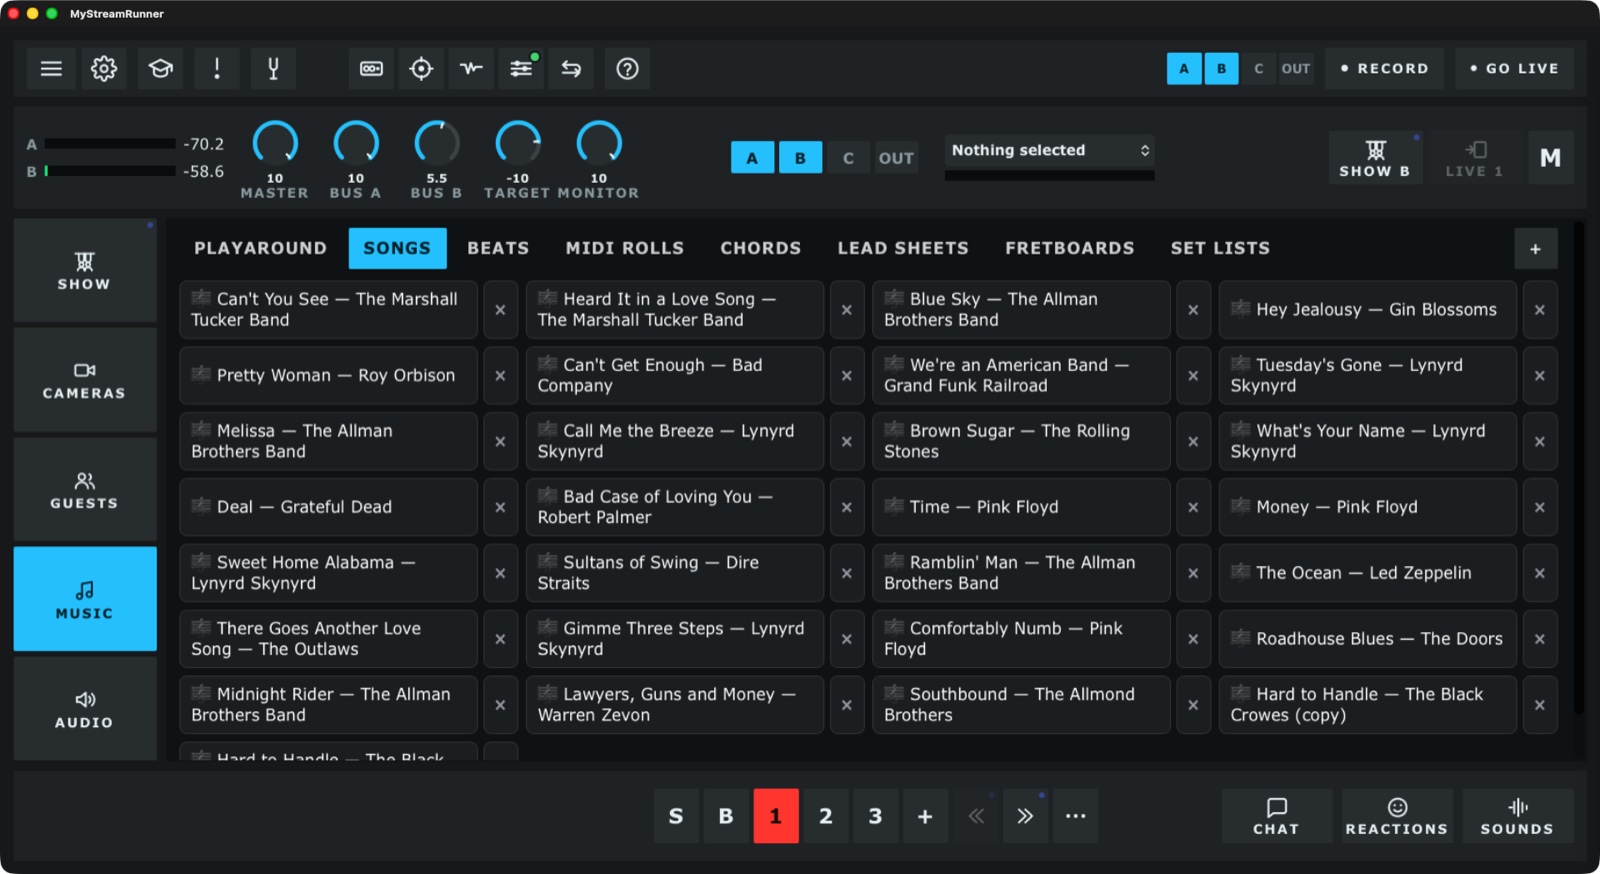Open the mixer sliders icon
The height and width of the screenshot is (874, 1600).
tap(521, 69)
